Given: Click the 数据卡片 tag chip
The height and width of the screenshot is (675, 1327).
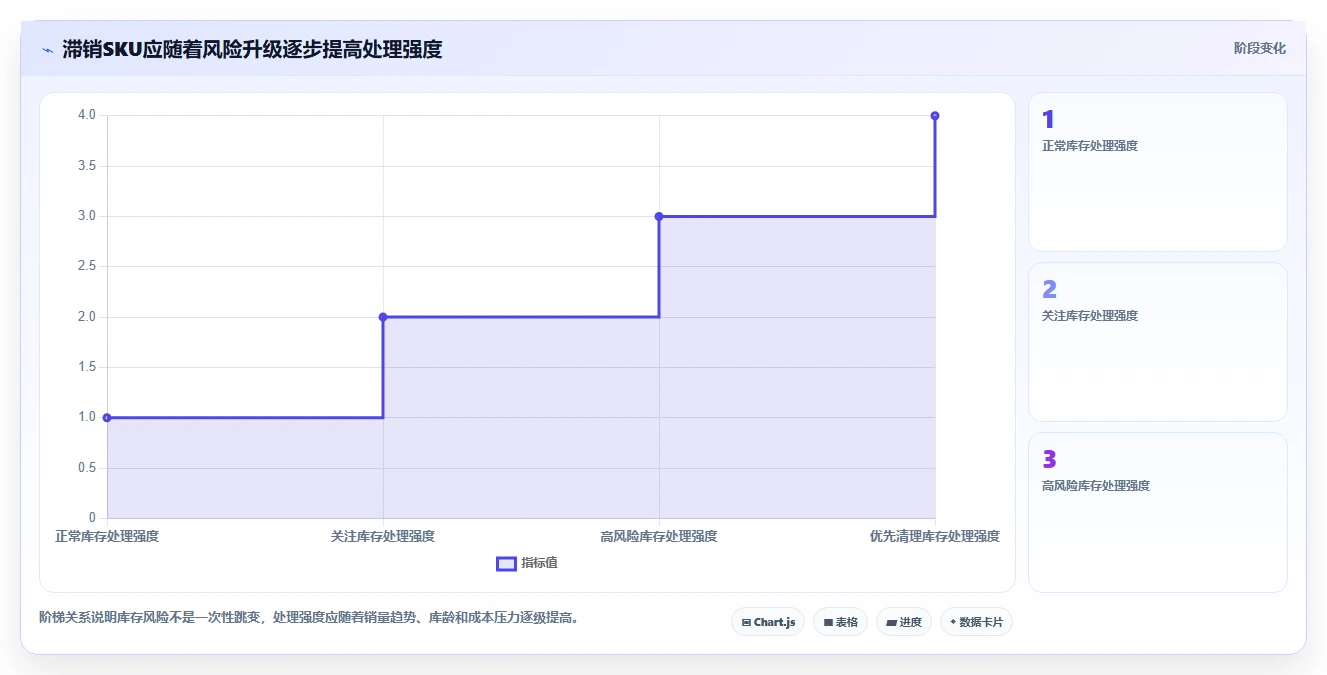Looking at the screenshot, I should (x=976, y=622).
